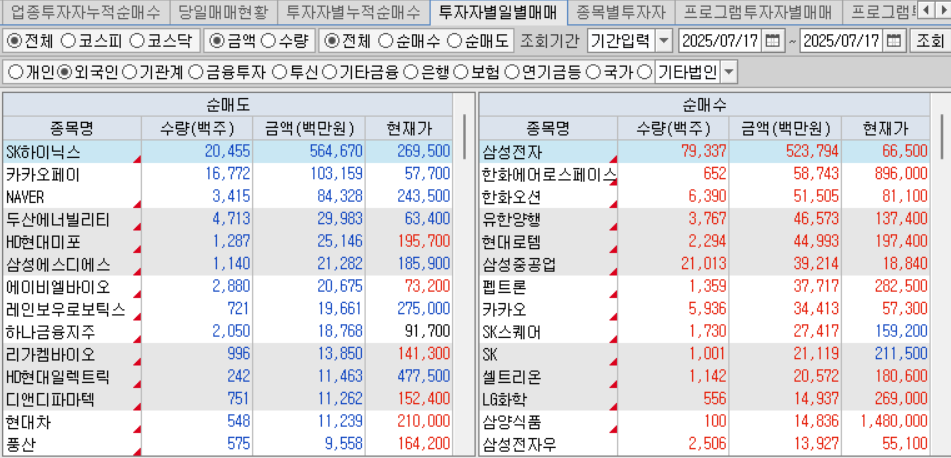Switch to 프로그램투자자별매매 tab
Viewport: 951px width, 458px height.
758,10
